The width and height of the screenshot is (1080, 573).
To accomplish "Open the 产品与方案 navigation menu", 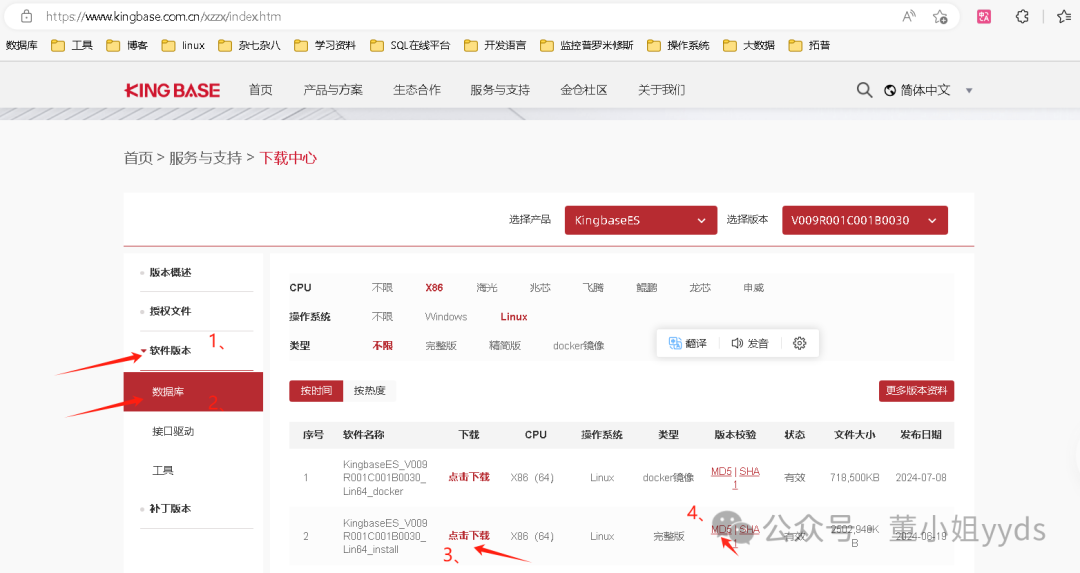I will 333,90.
